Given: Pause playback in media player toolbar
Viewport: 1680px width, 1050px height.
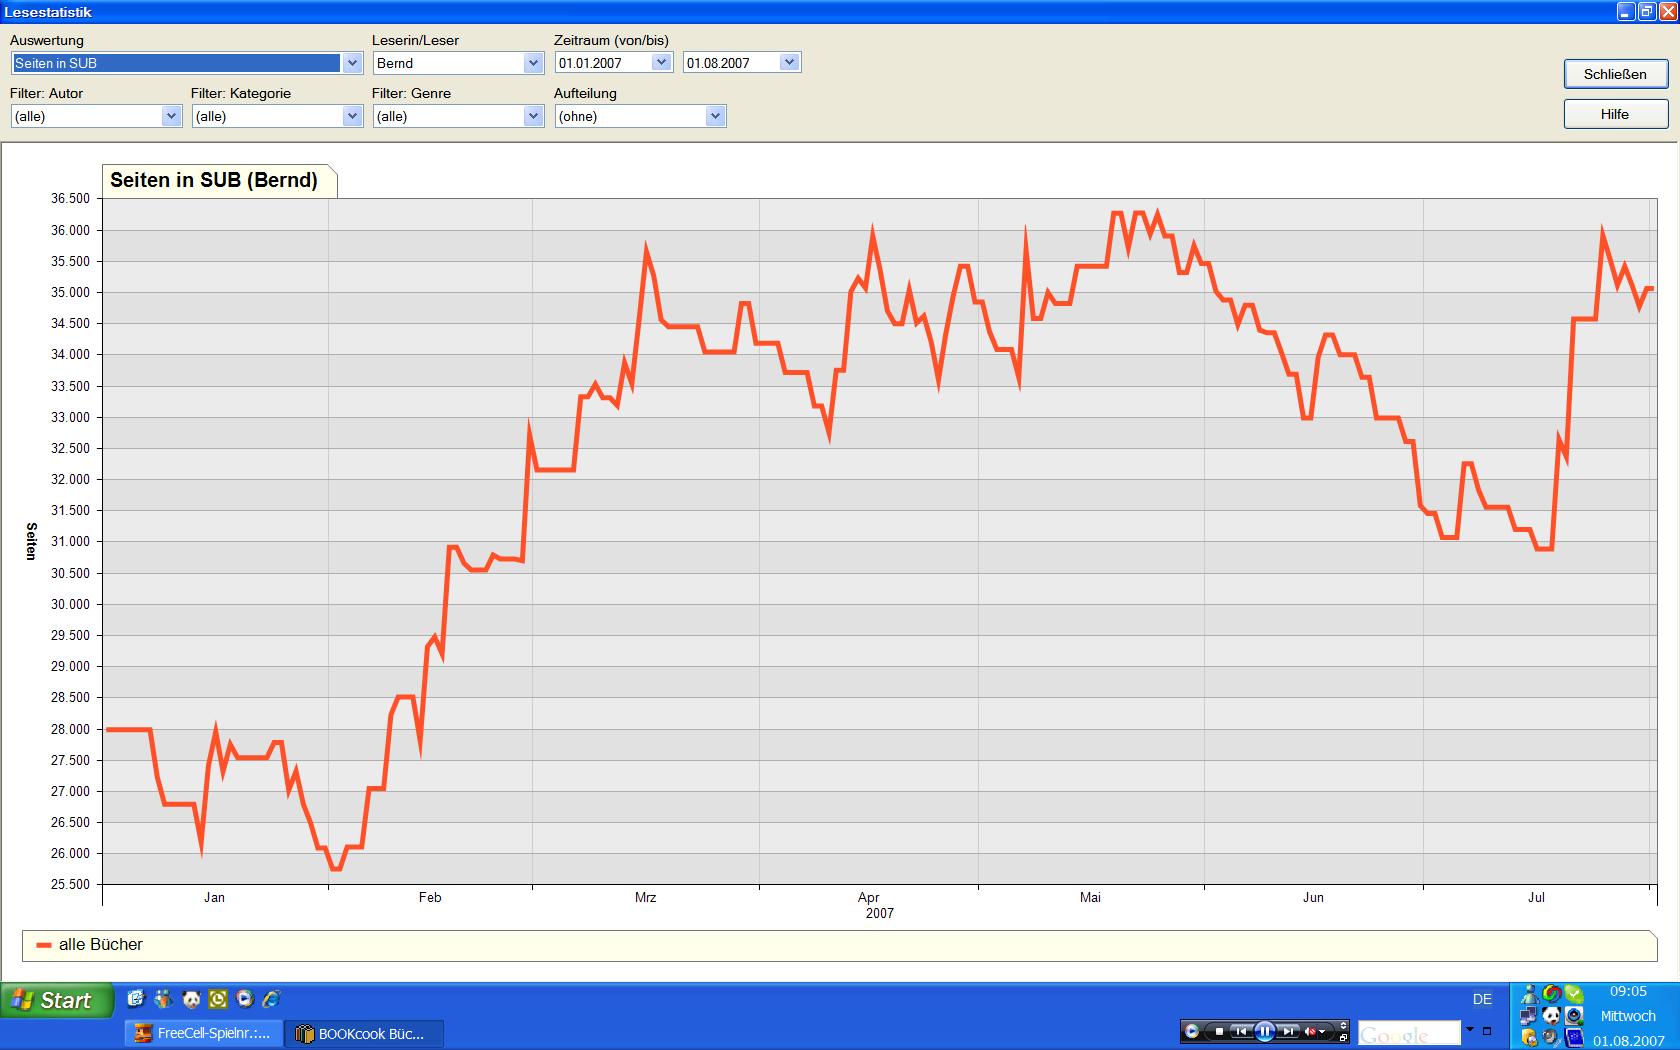Looking at the screenshot, I should [1264, 1031].
